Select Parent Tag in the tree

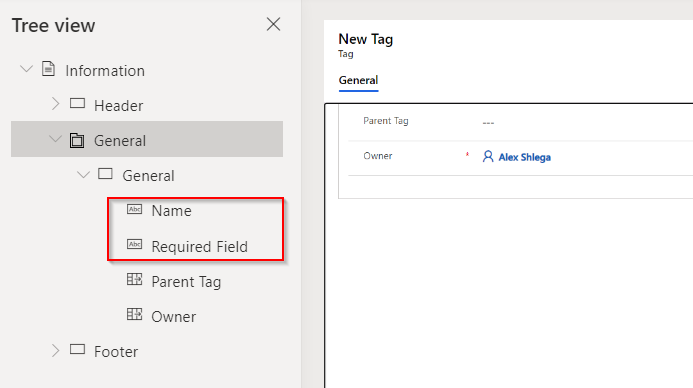186,282
